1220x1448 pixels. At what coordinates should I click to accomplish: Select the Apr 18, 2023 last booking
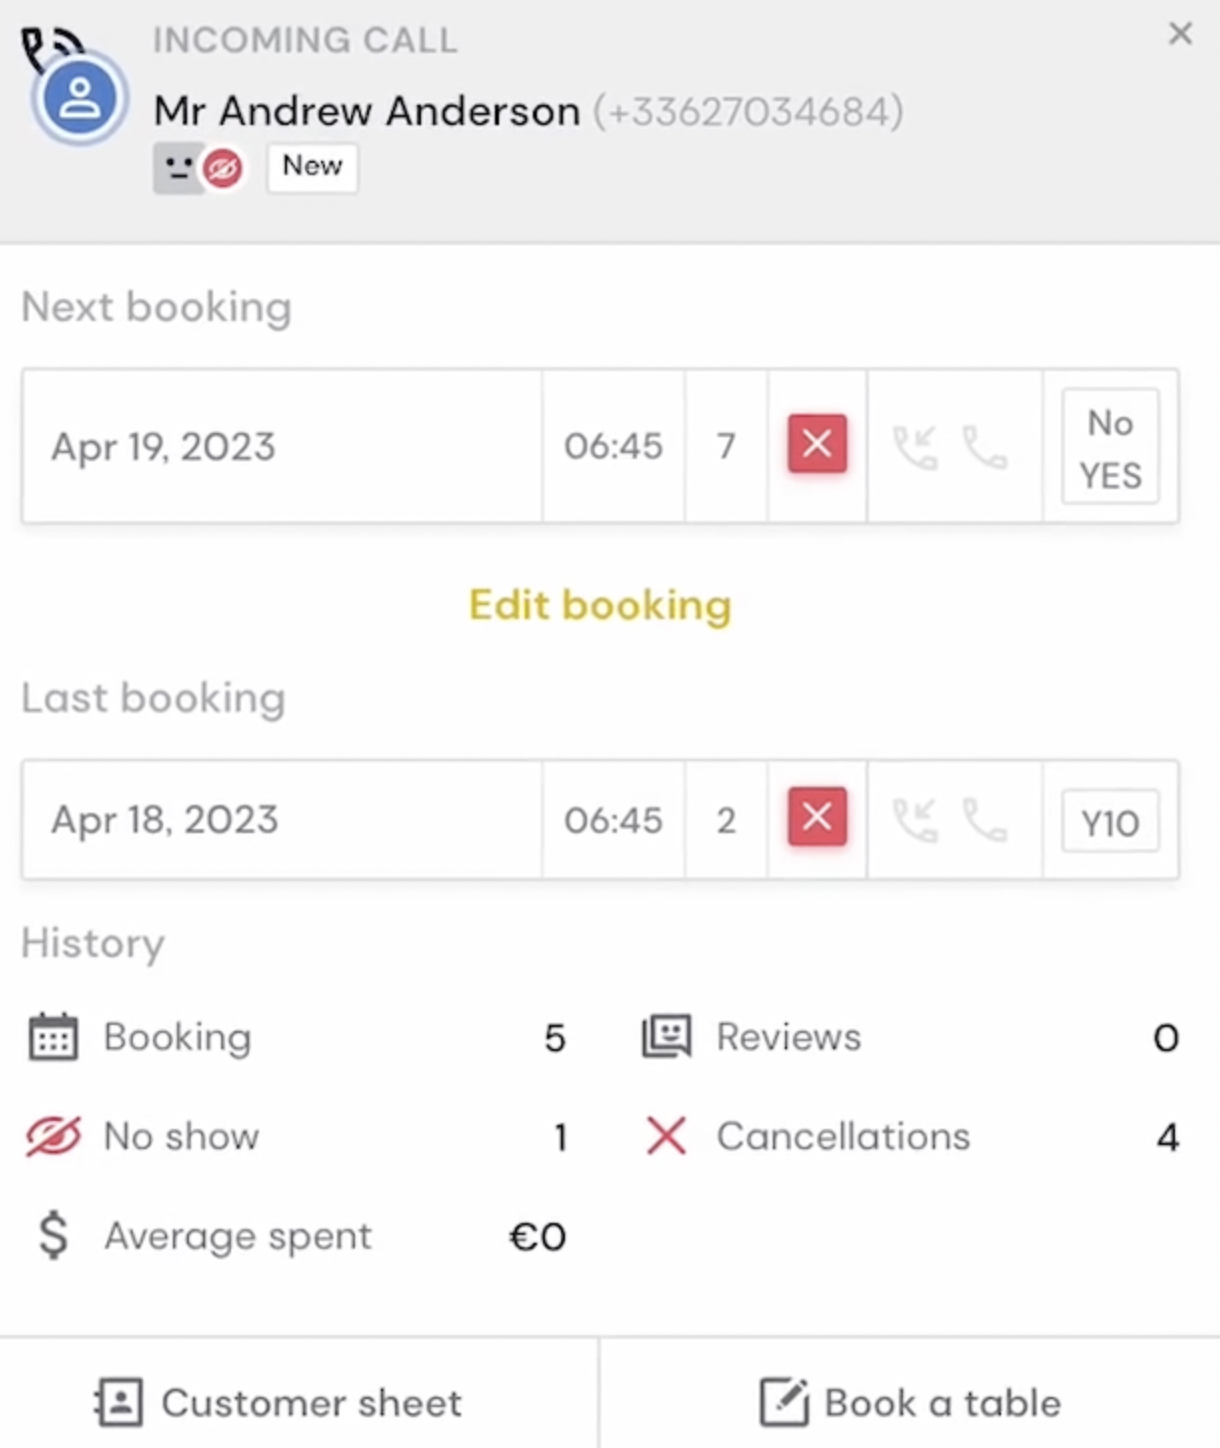point(600,820)
